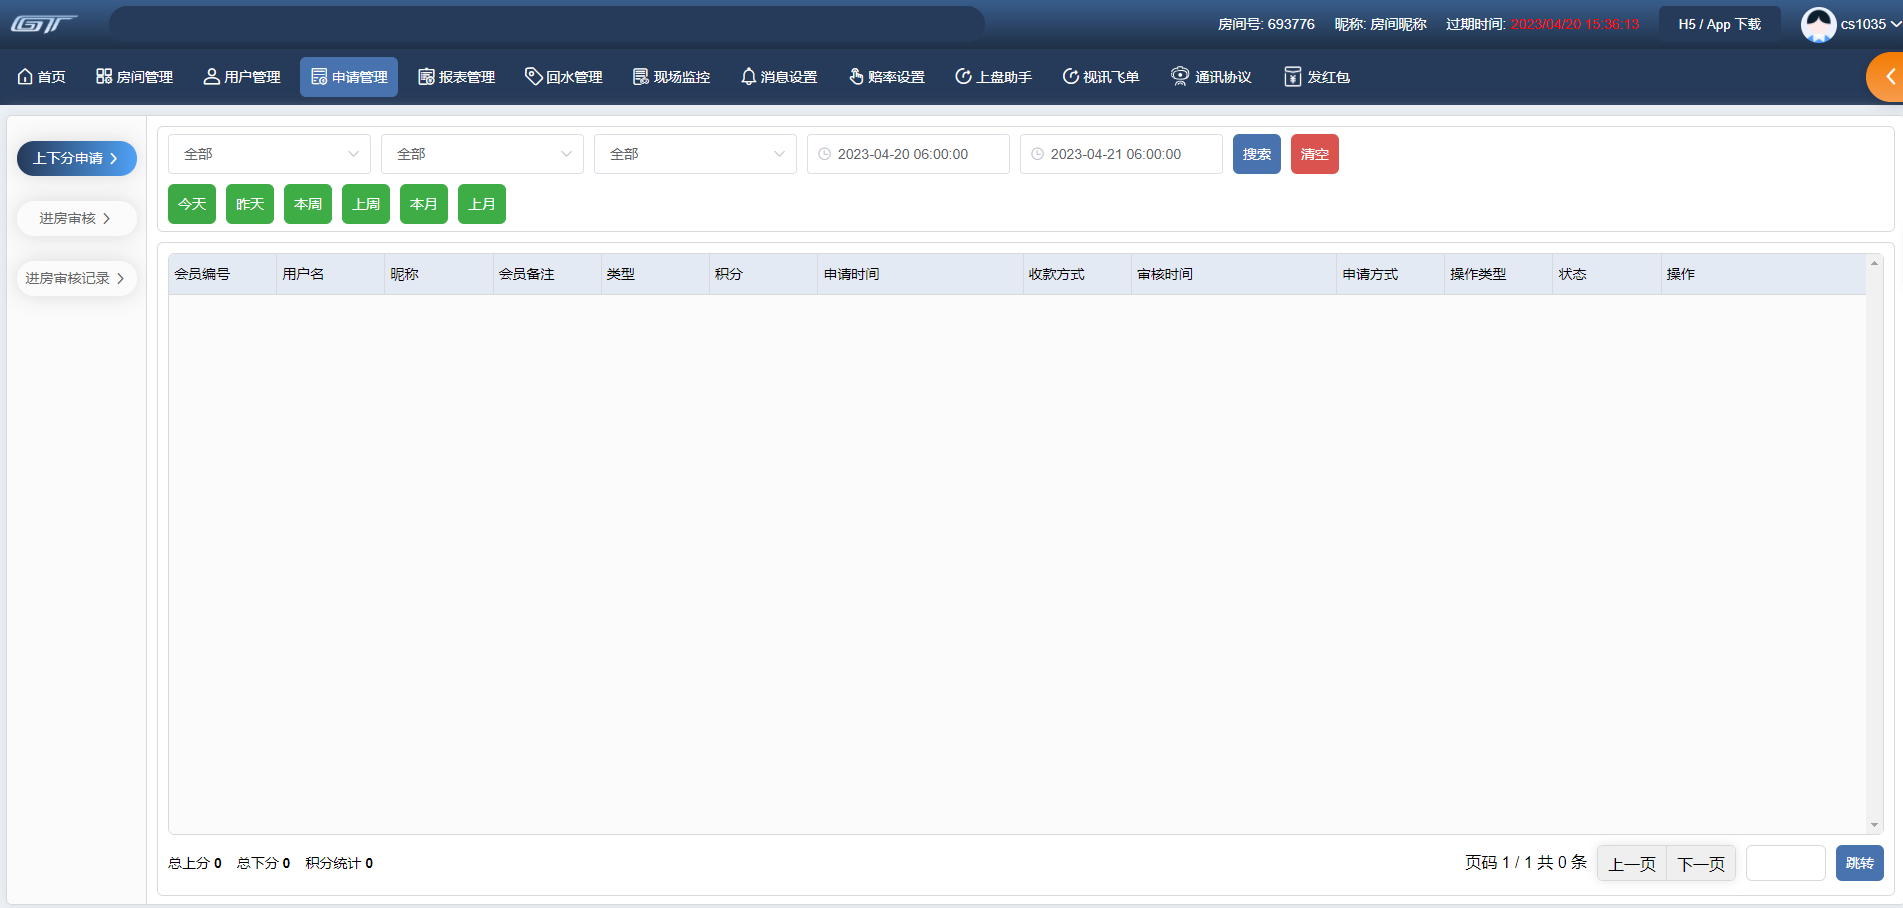Click the 跳转 jump button
1903x908 pixels.
click(x=1860, y=863)
